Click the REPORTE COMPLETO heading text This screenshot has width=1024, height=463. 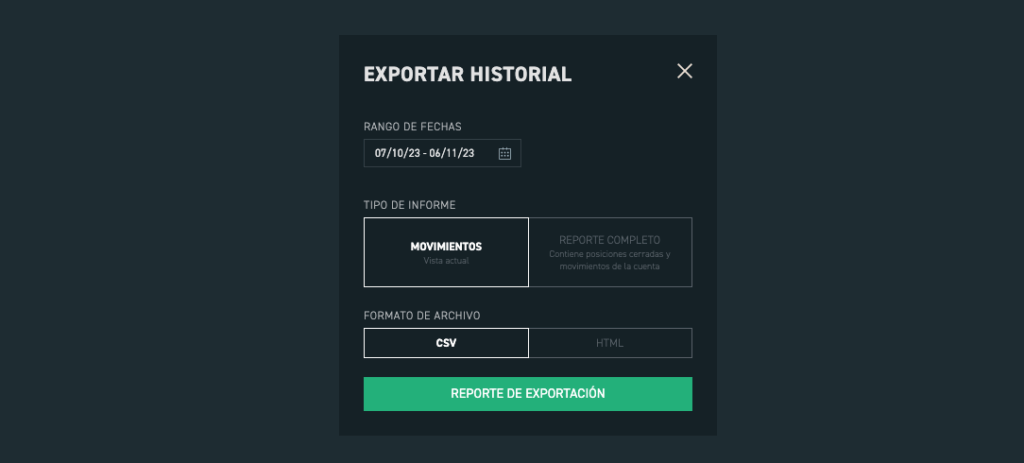(610, 240)
